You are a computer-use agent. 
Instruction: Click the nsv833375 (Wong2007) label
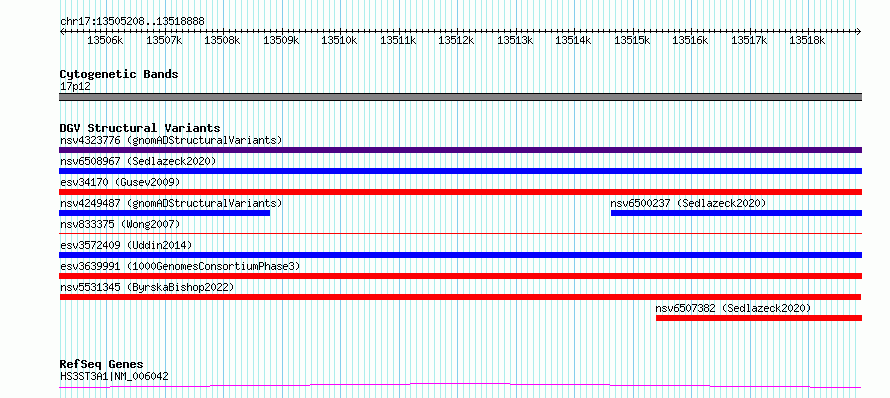[120, 224]
